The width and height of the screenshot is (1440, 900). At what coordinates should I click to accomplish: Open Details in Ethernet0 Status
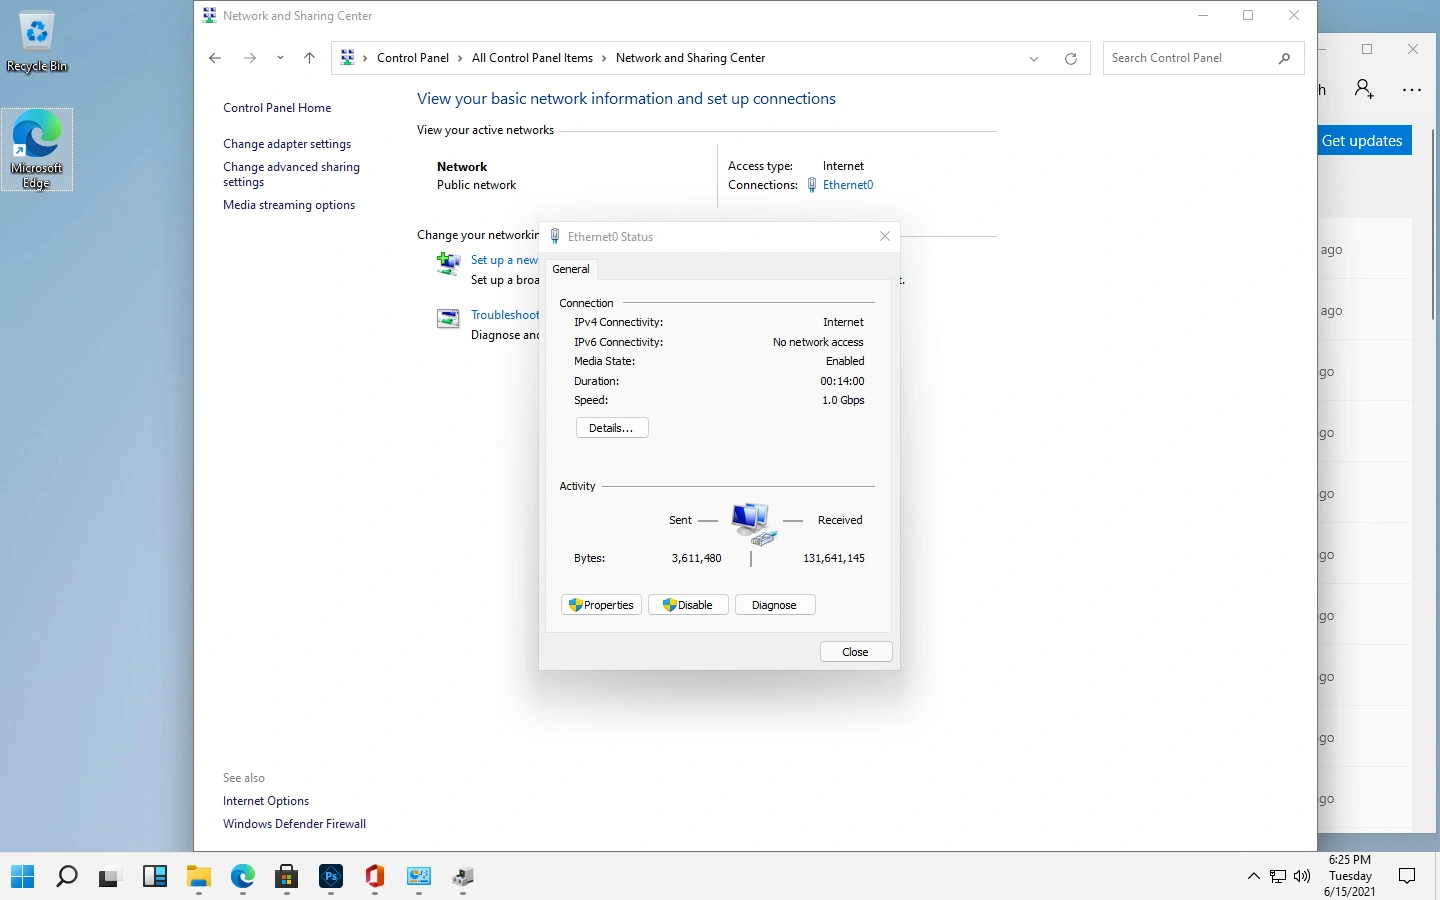pyautogui.click(x=612, y=428)
